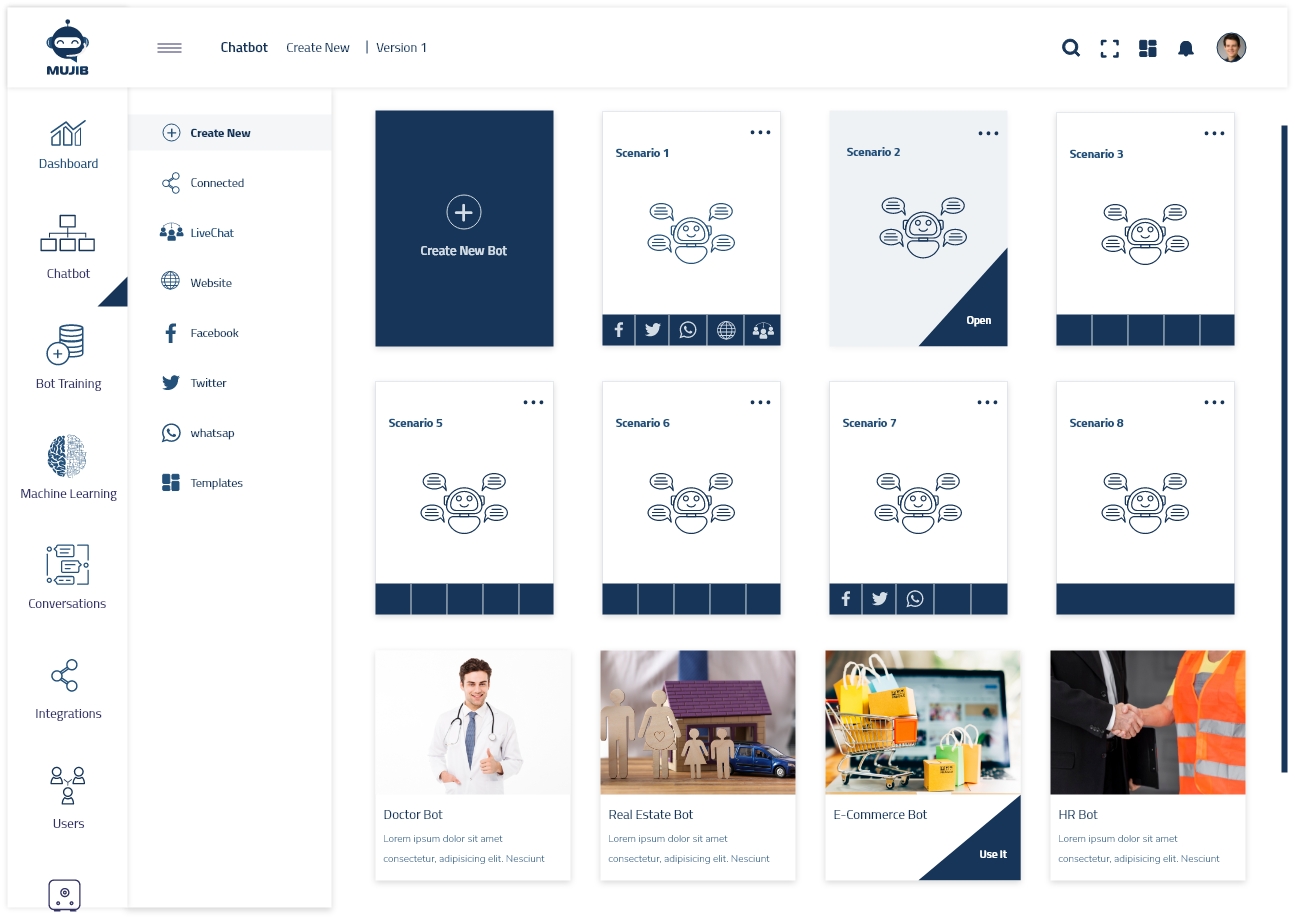This screenshot has width=1295, height=920.
Task: Click the WhatsApp icon on Scenario 1 card
Action: tap(688, 330)
